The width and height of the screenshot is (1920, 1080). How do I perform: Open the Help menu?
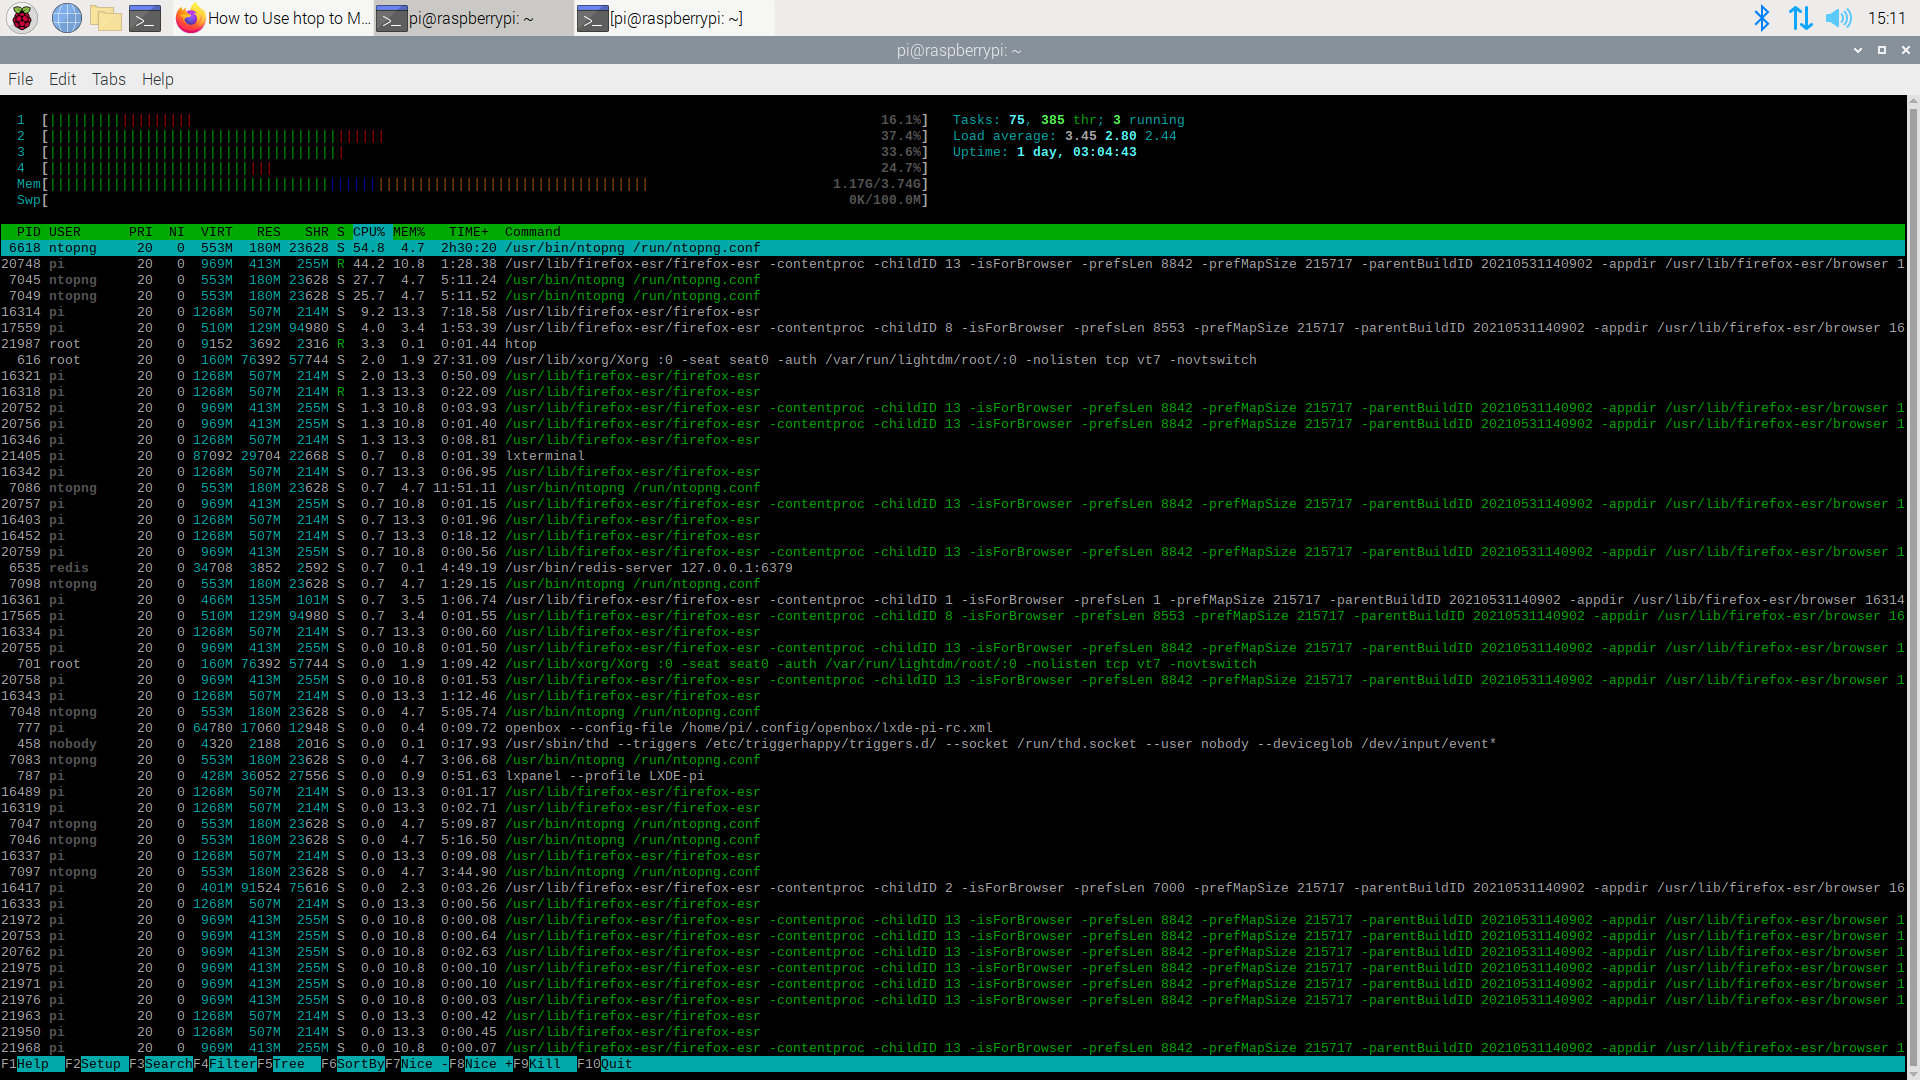(157, 79)
